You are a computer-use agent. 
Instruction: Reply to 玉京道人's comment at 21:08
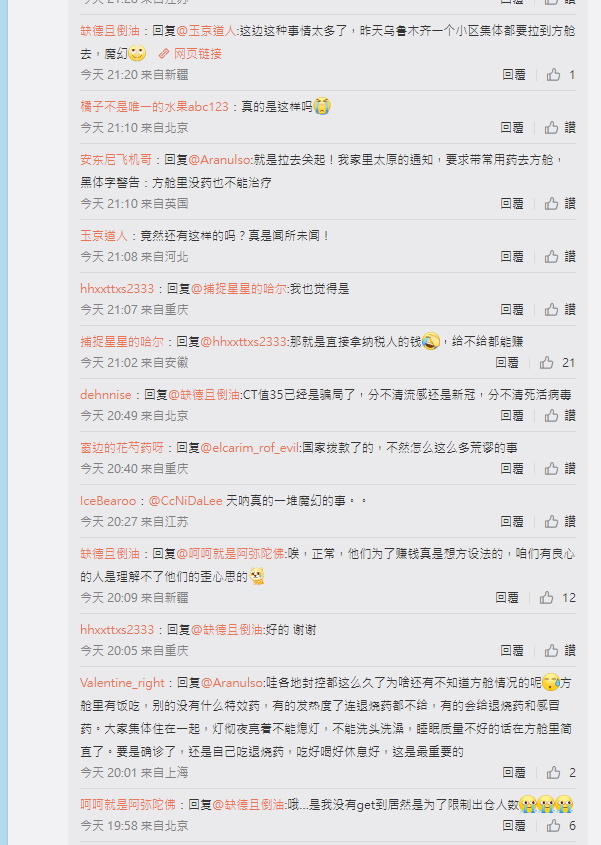[512, 257]
